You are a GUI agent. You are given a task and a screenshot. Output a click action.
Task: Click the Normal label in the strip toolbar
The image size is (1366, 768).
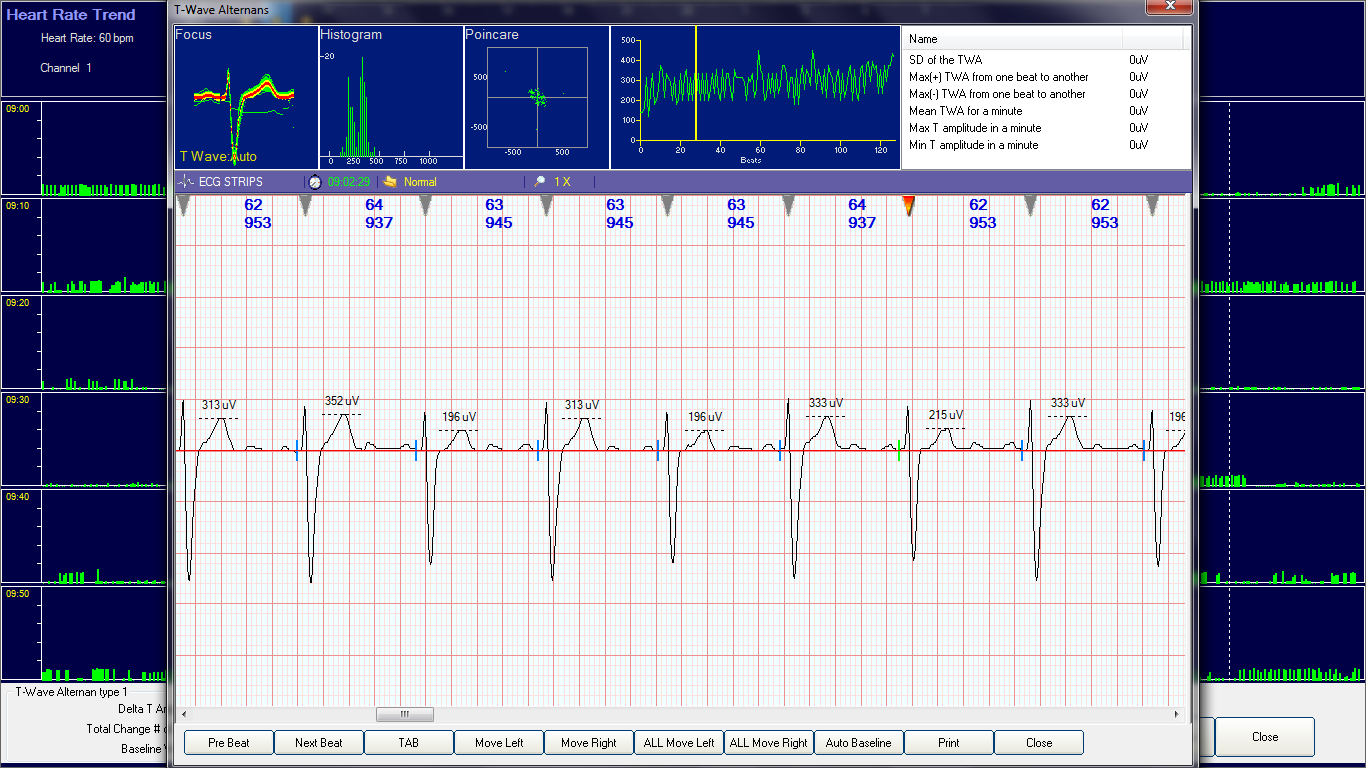coord(420,182)
